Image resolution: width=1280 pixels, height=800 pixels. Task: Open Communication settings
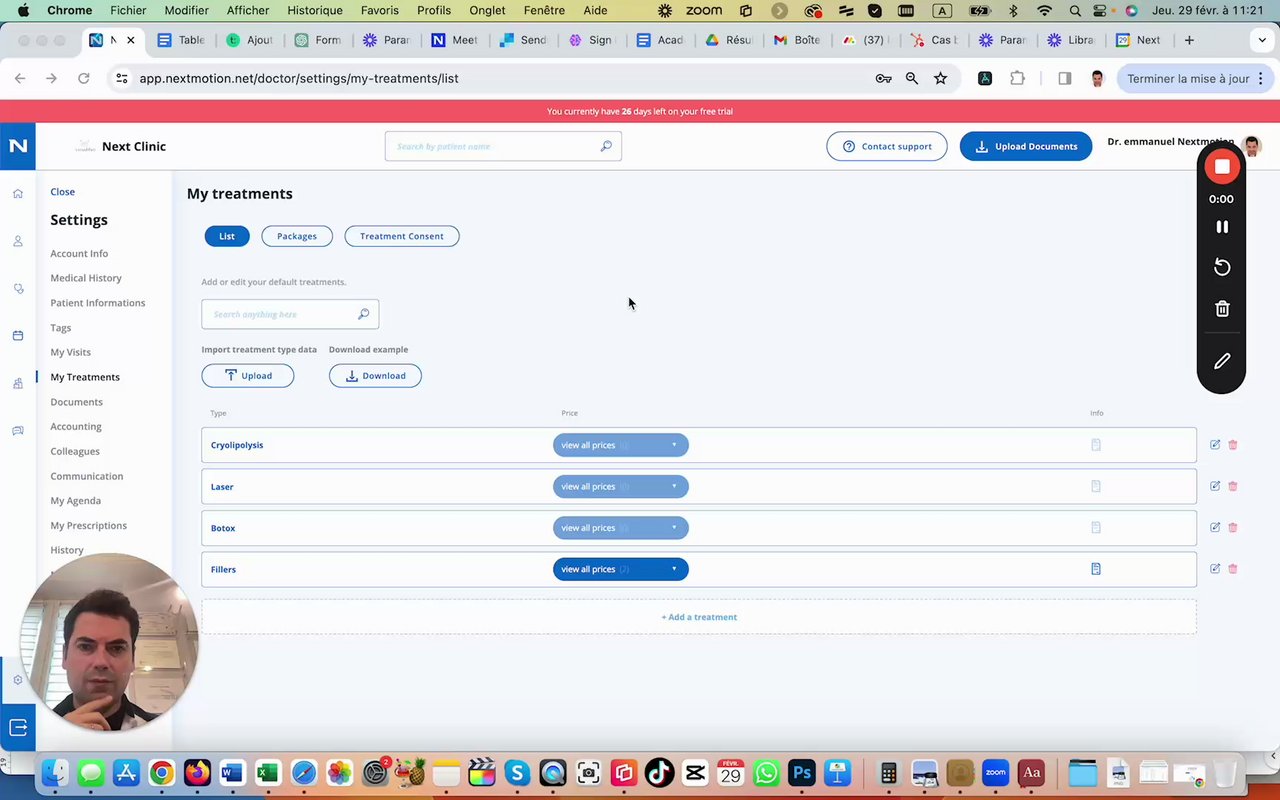tap(87, 476)
